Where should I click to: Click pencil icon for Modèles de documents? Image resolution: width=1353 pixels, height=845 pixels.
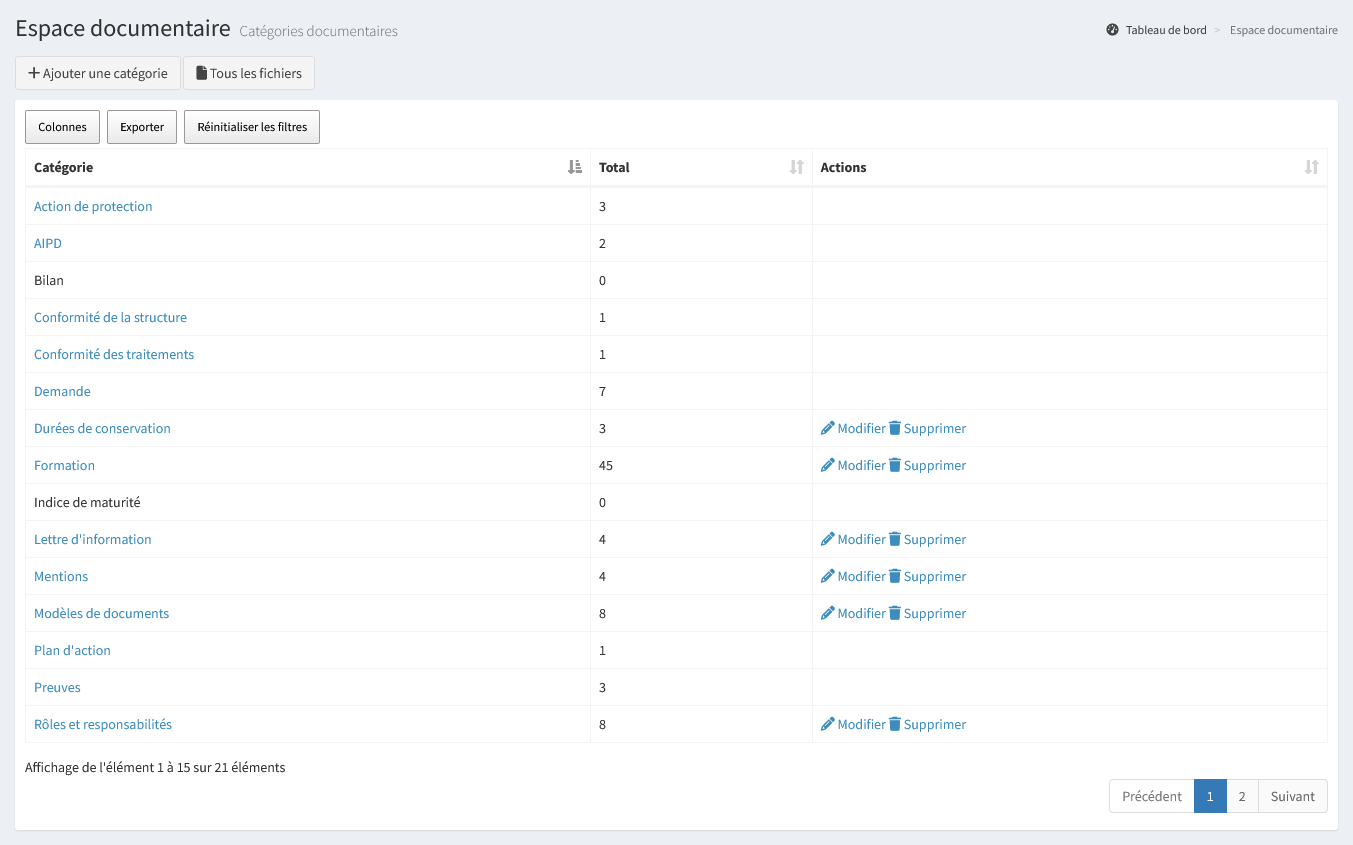click(827, 613)
